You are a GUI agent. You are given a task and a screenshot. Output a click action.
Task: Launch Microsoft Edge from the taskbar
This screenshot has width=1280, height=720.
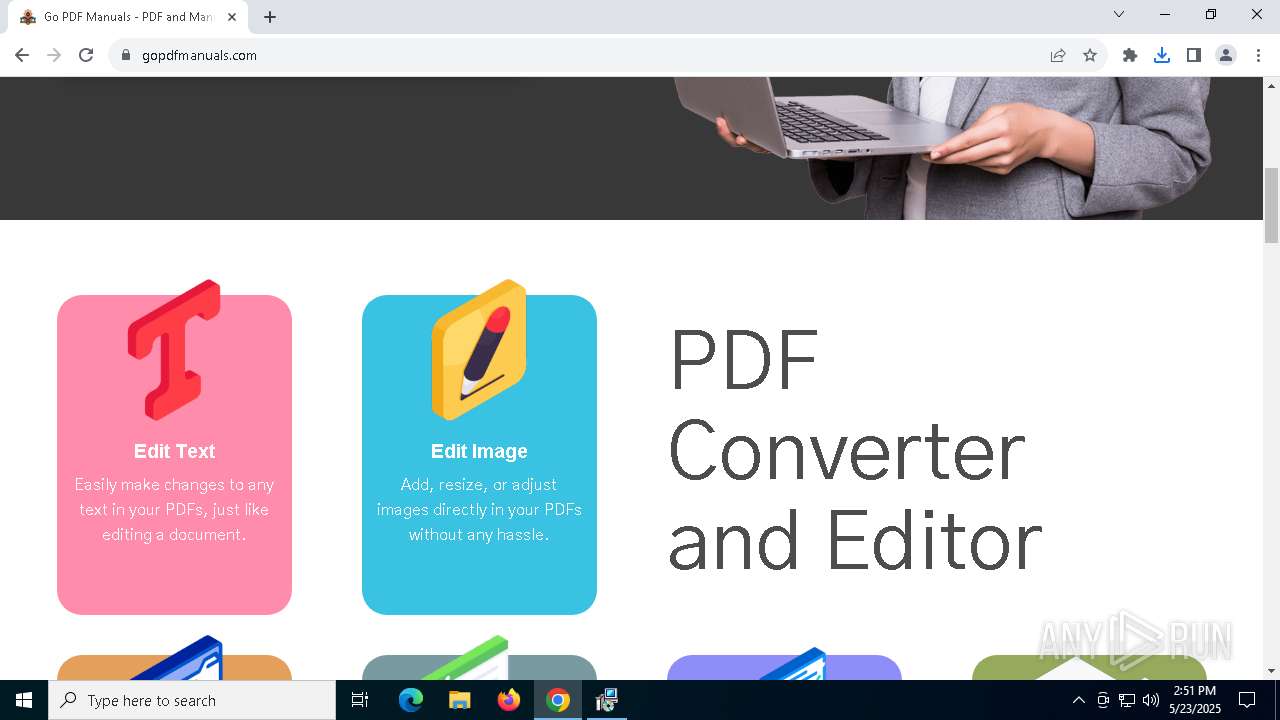411,700
